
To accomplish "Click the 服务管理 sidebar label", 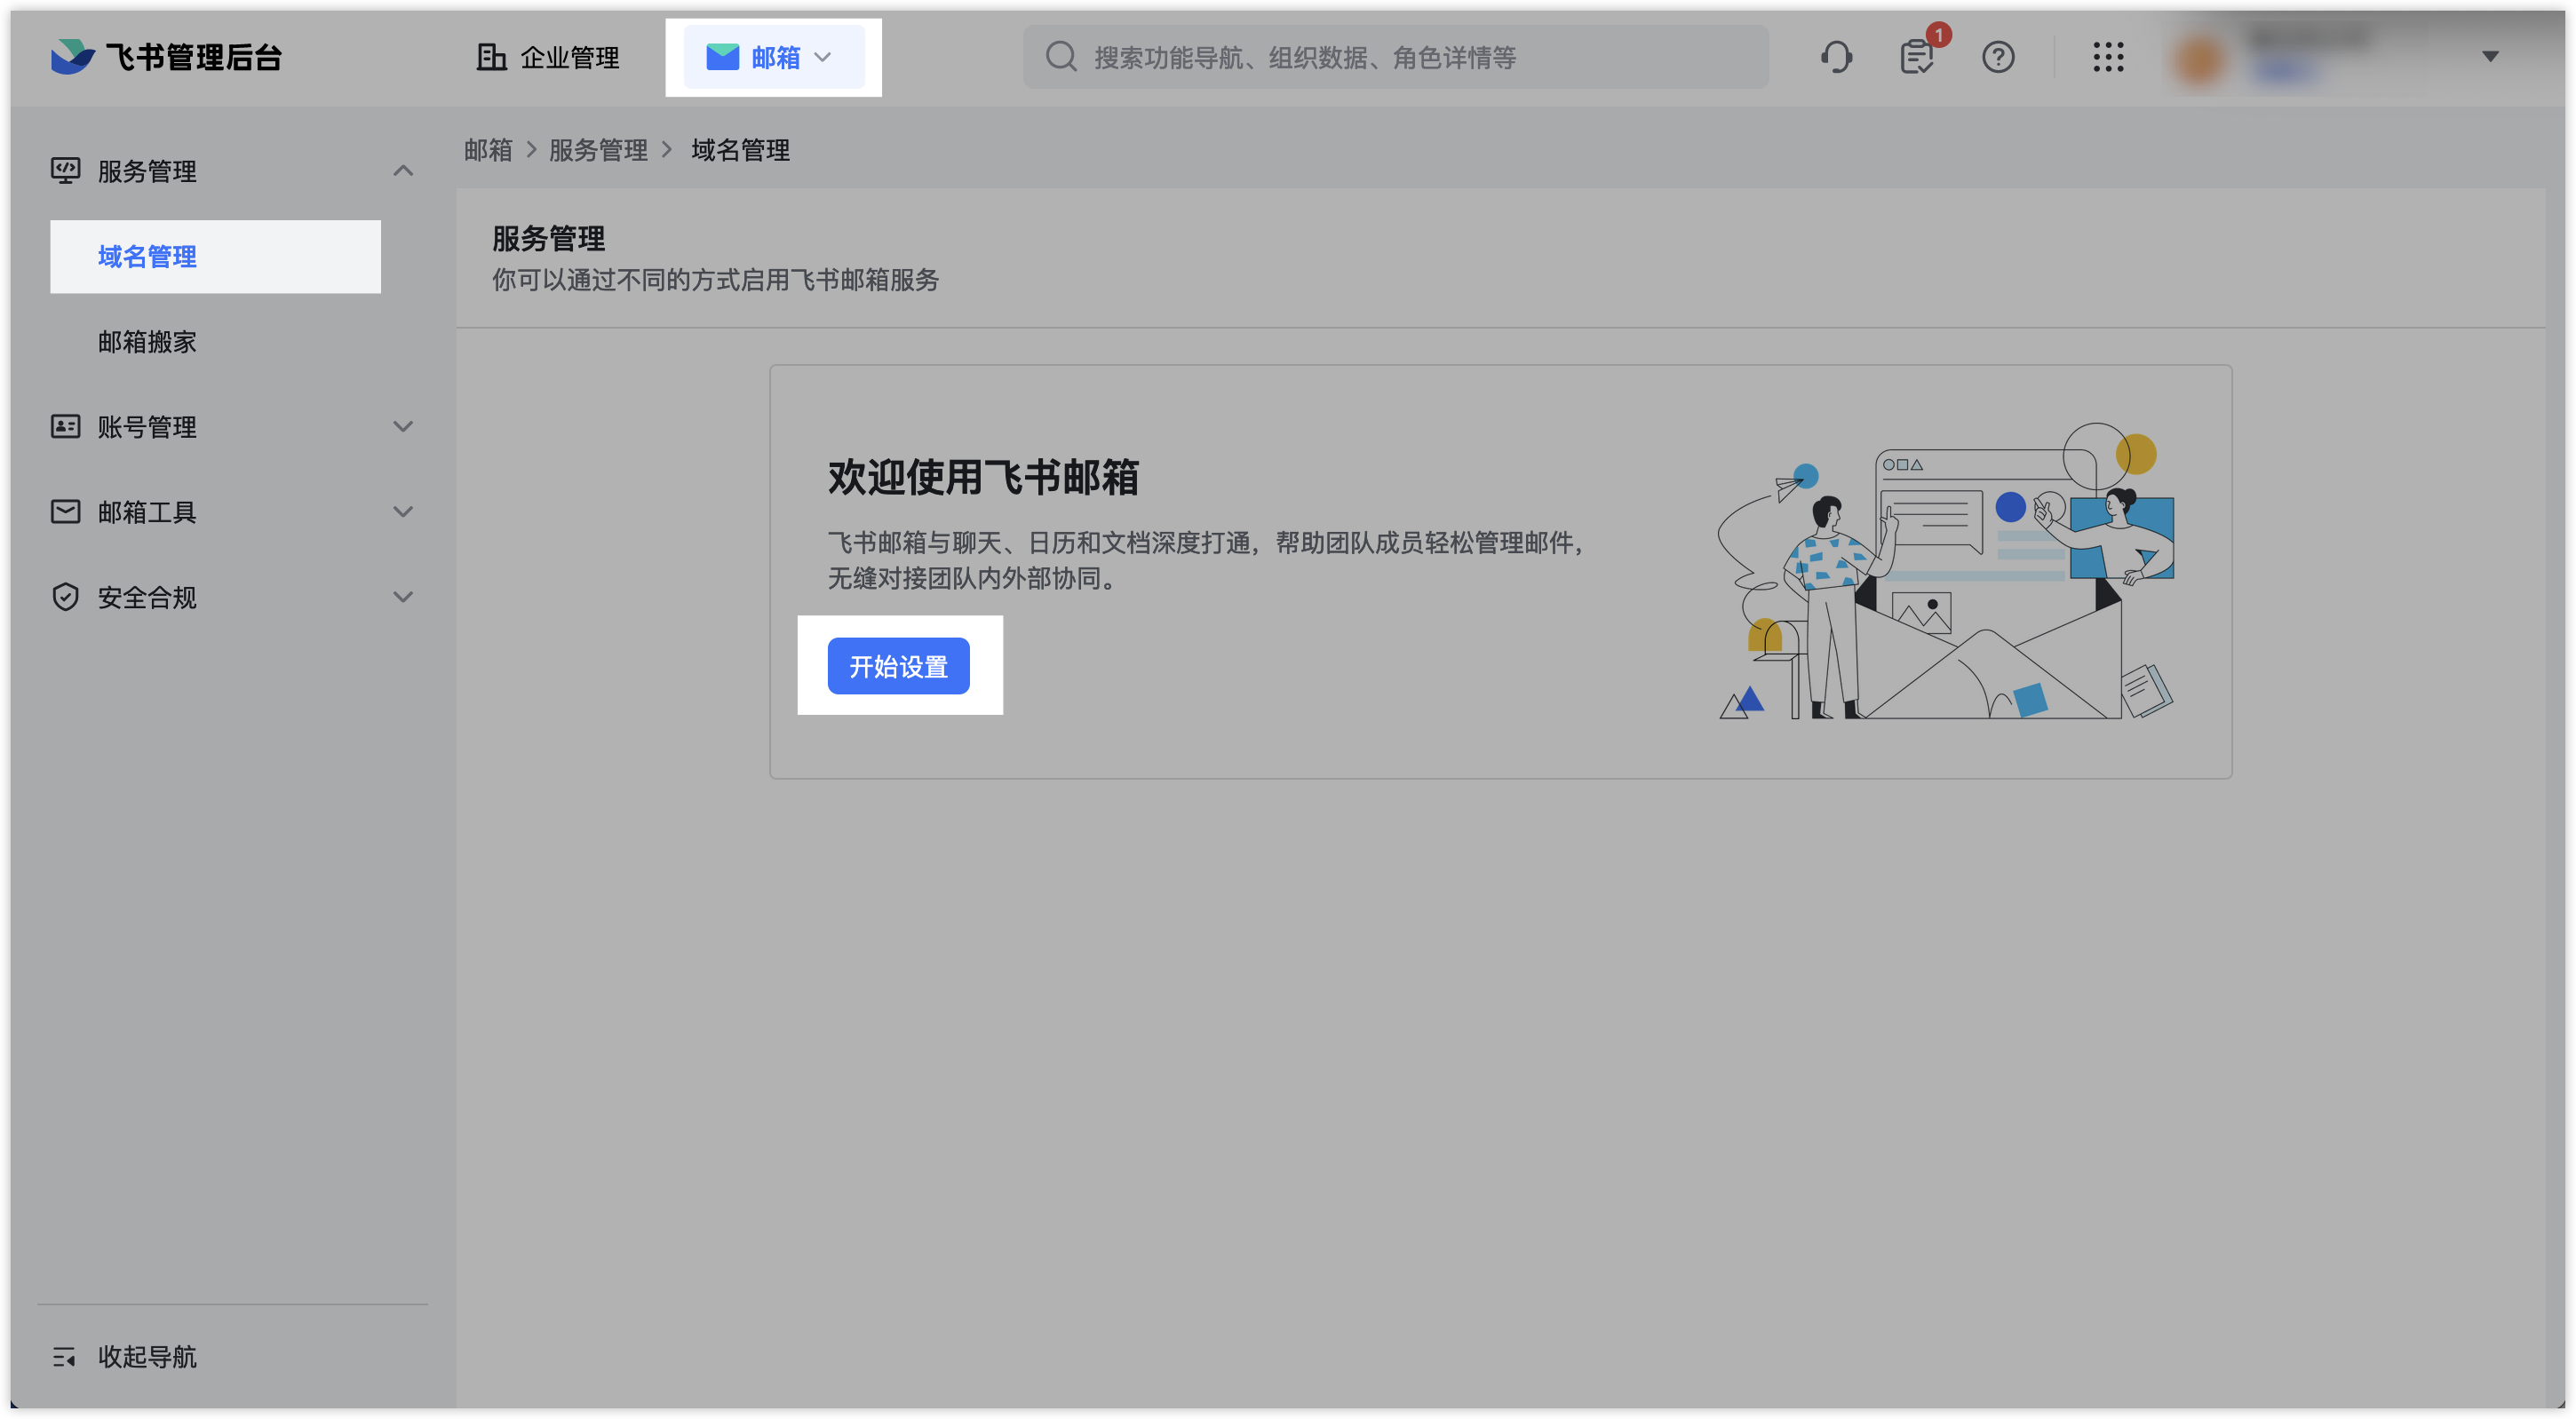I will tap(147, 171).
